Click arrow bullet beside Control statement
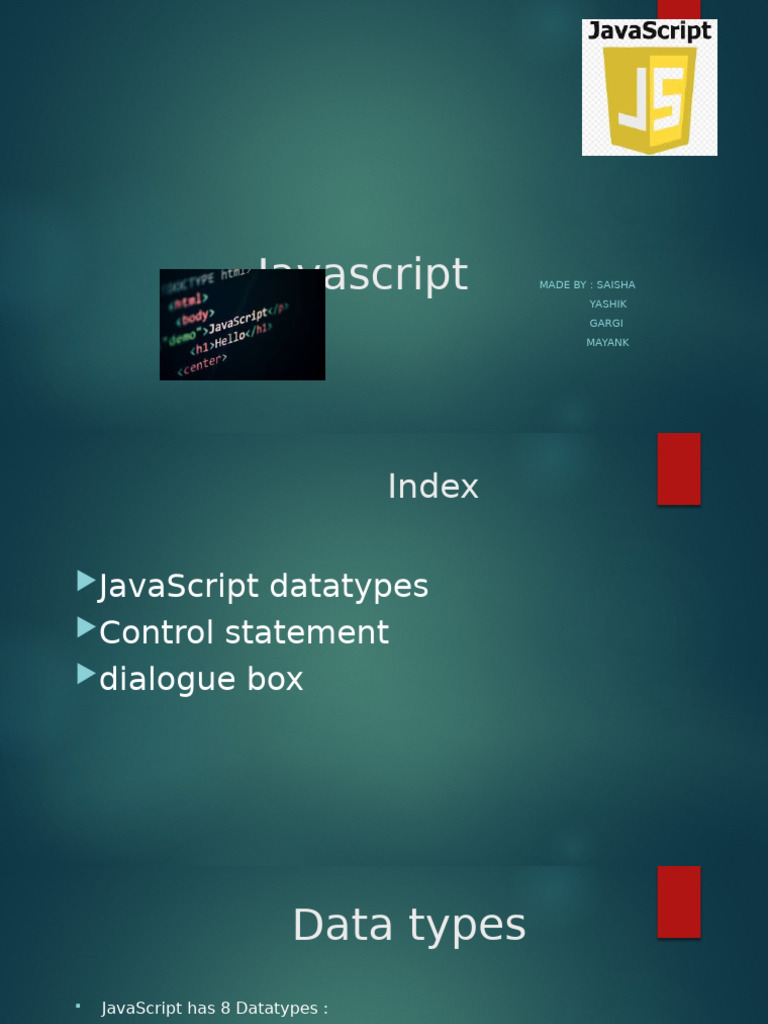The image size is (768, 1024). [x=86, y=628]
